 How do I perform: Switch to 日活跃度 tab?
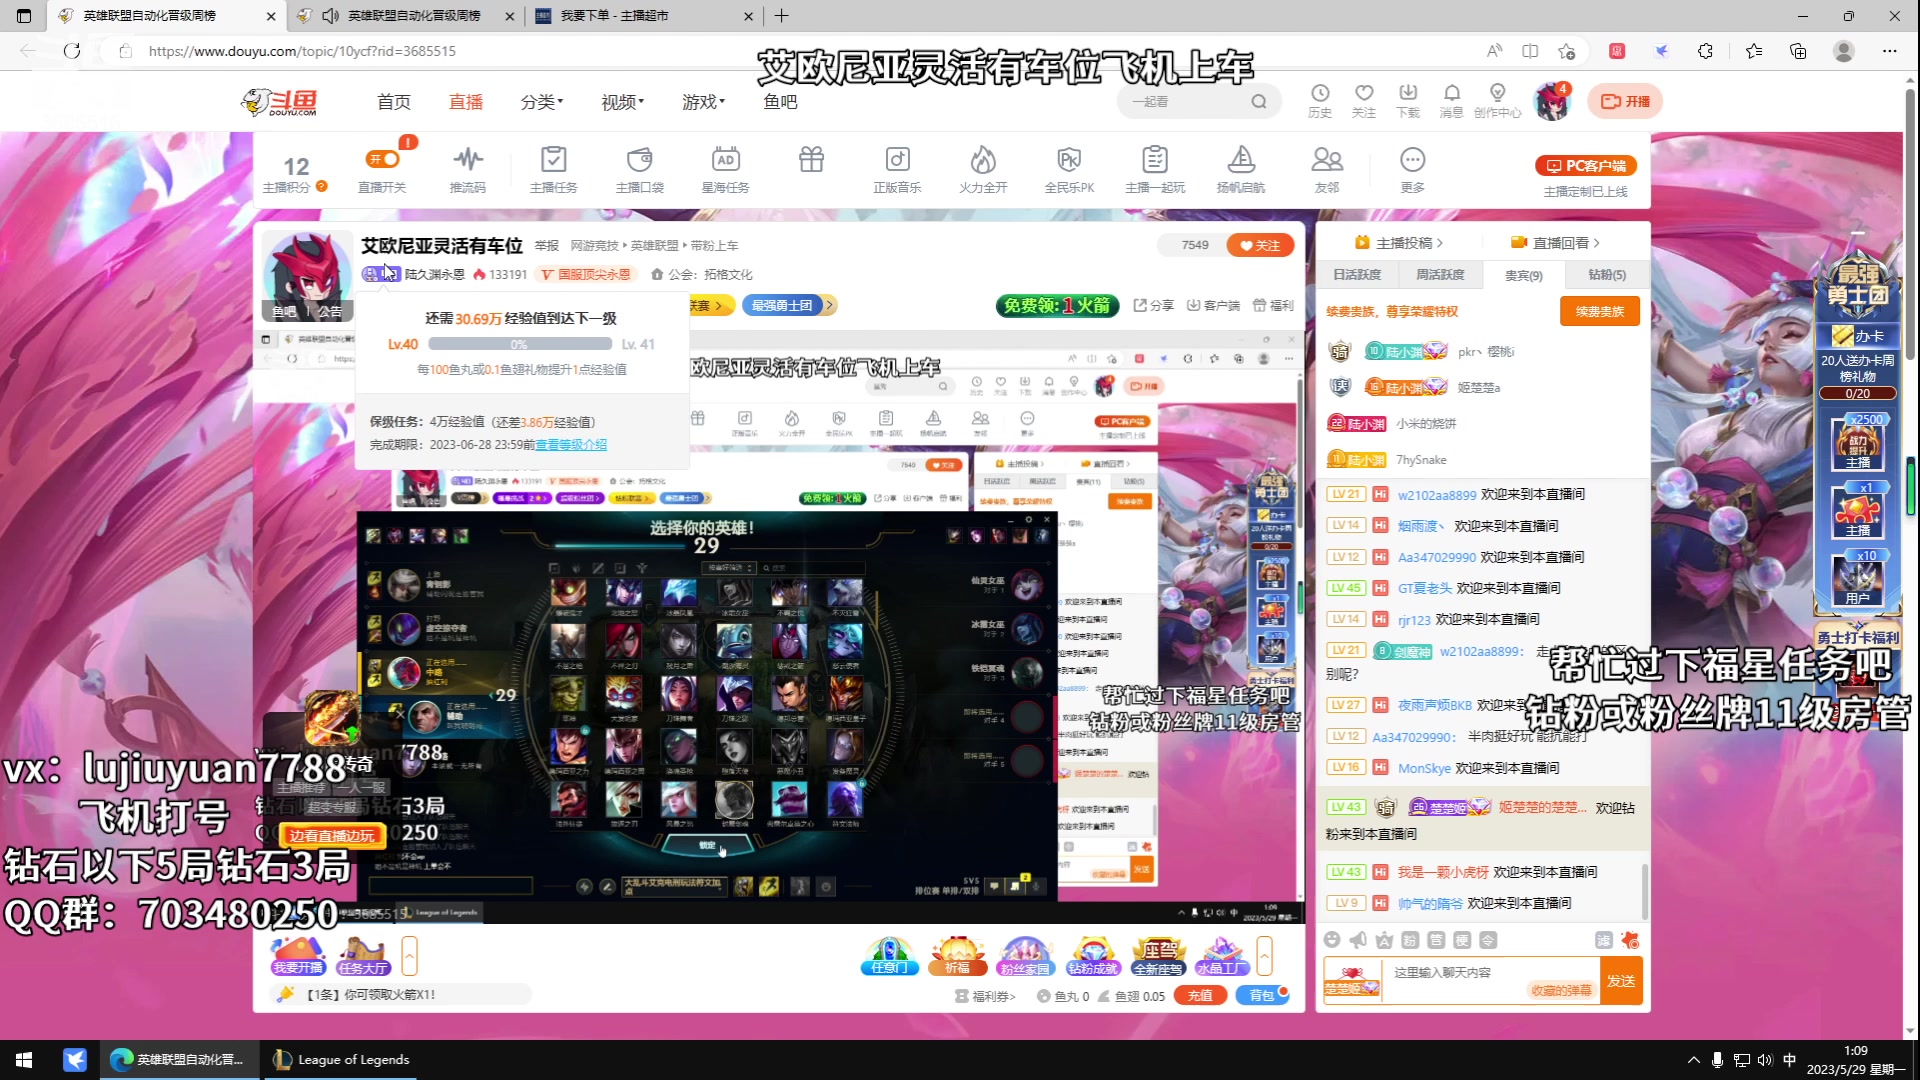click(1357, 274)
